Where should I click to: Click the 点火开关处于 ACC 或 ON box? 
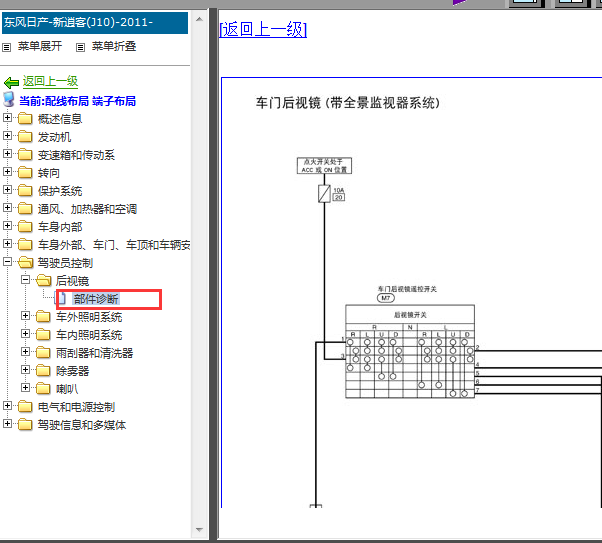(x=324, y=166)
